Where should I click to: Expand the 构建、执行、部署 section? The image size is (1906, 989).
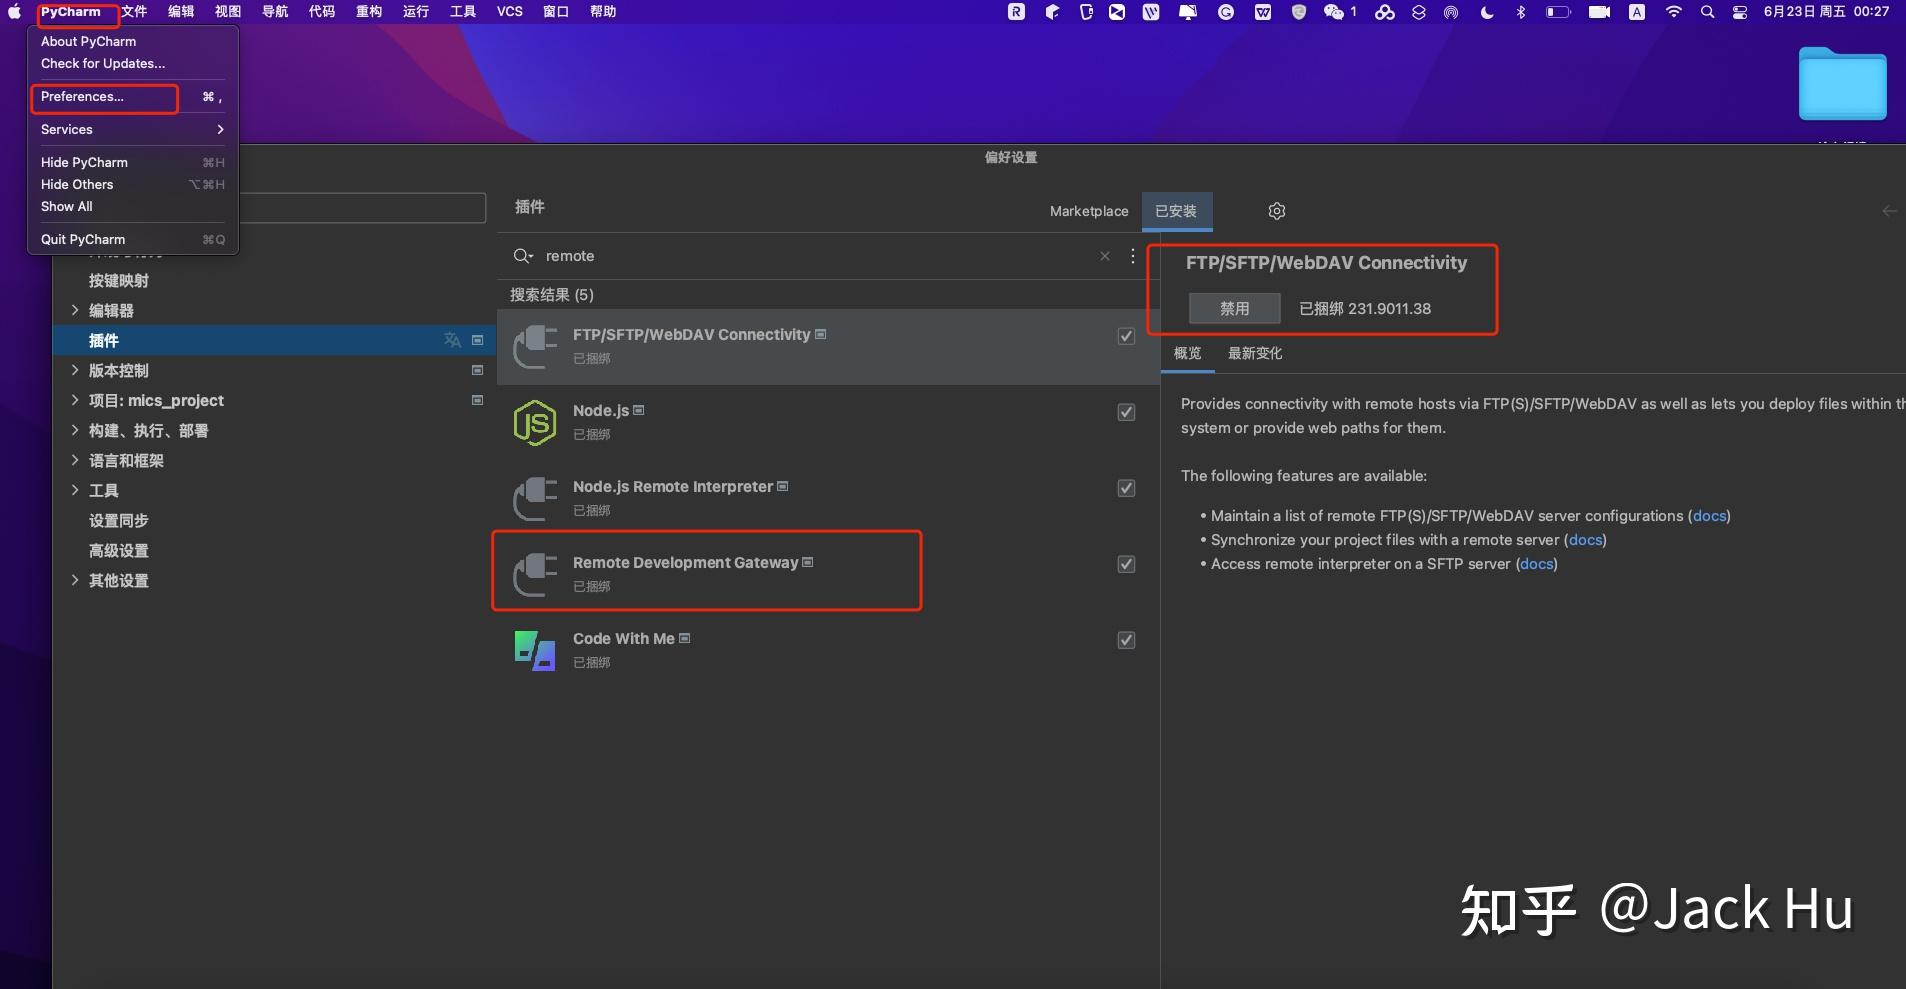click(76, 430)
